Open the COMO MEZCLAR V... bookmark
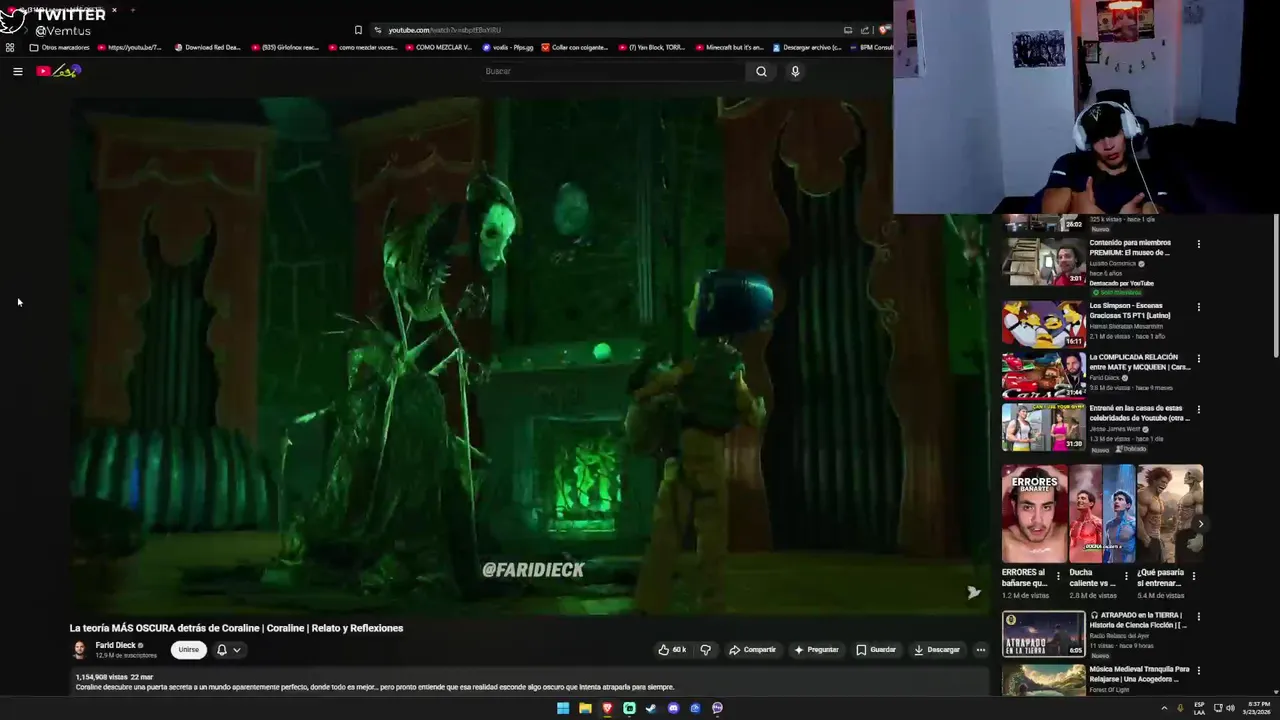 (439, 47)
